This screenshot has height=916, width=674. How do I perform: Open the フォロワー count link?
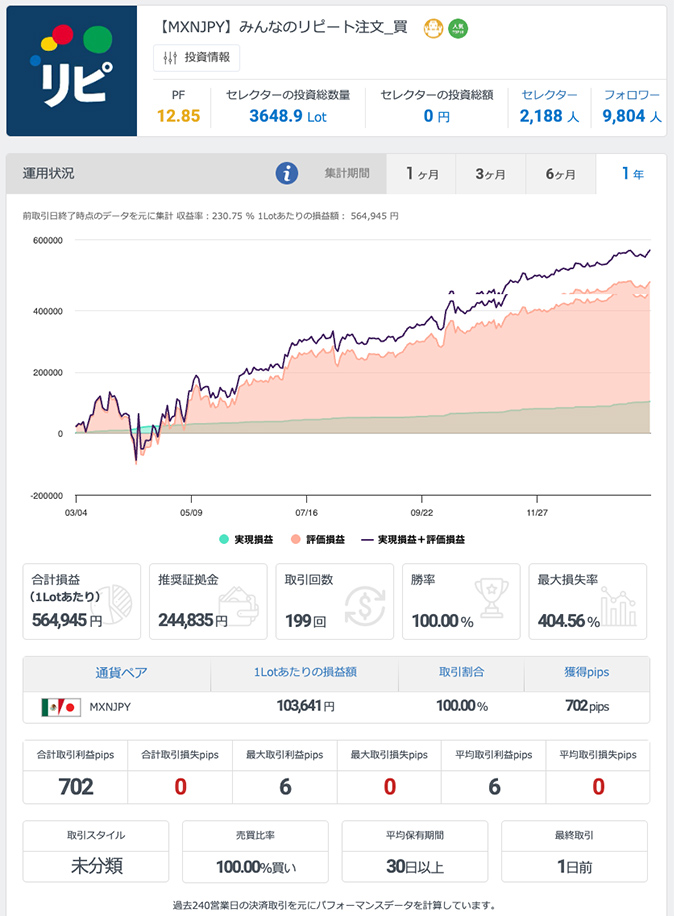point(632,106)
